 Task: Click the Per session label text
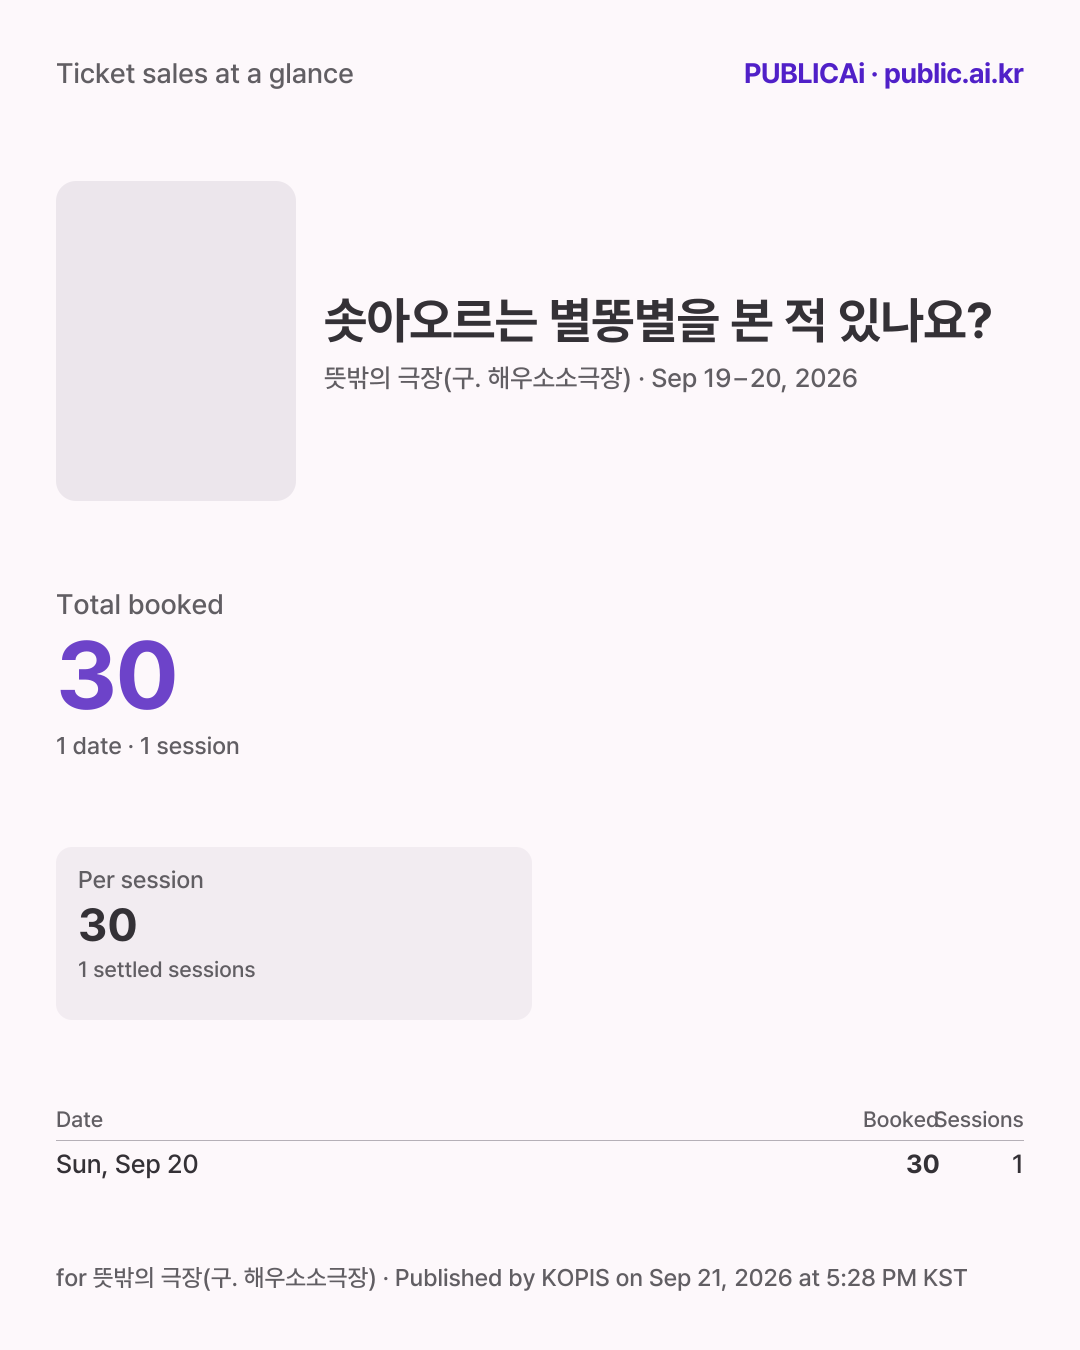(x=141, y=880)
